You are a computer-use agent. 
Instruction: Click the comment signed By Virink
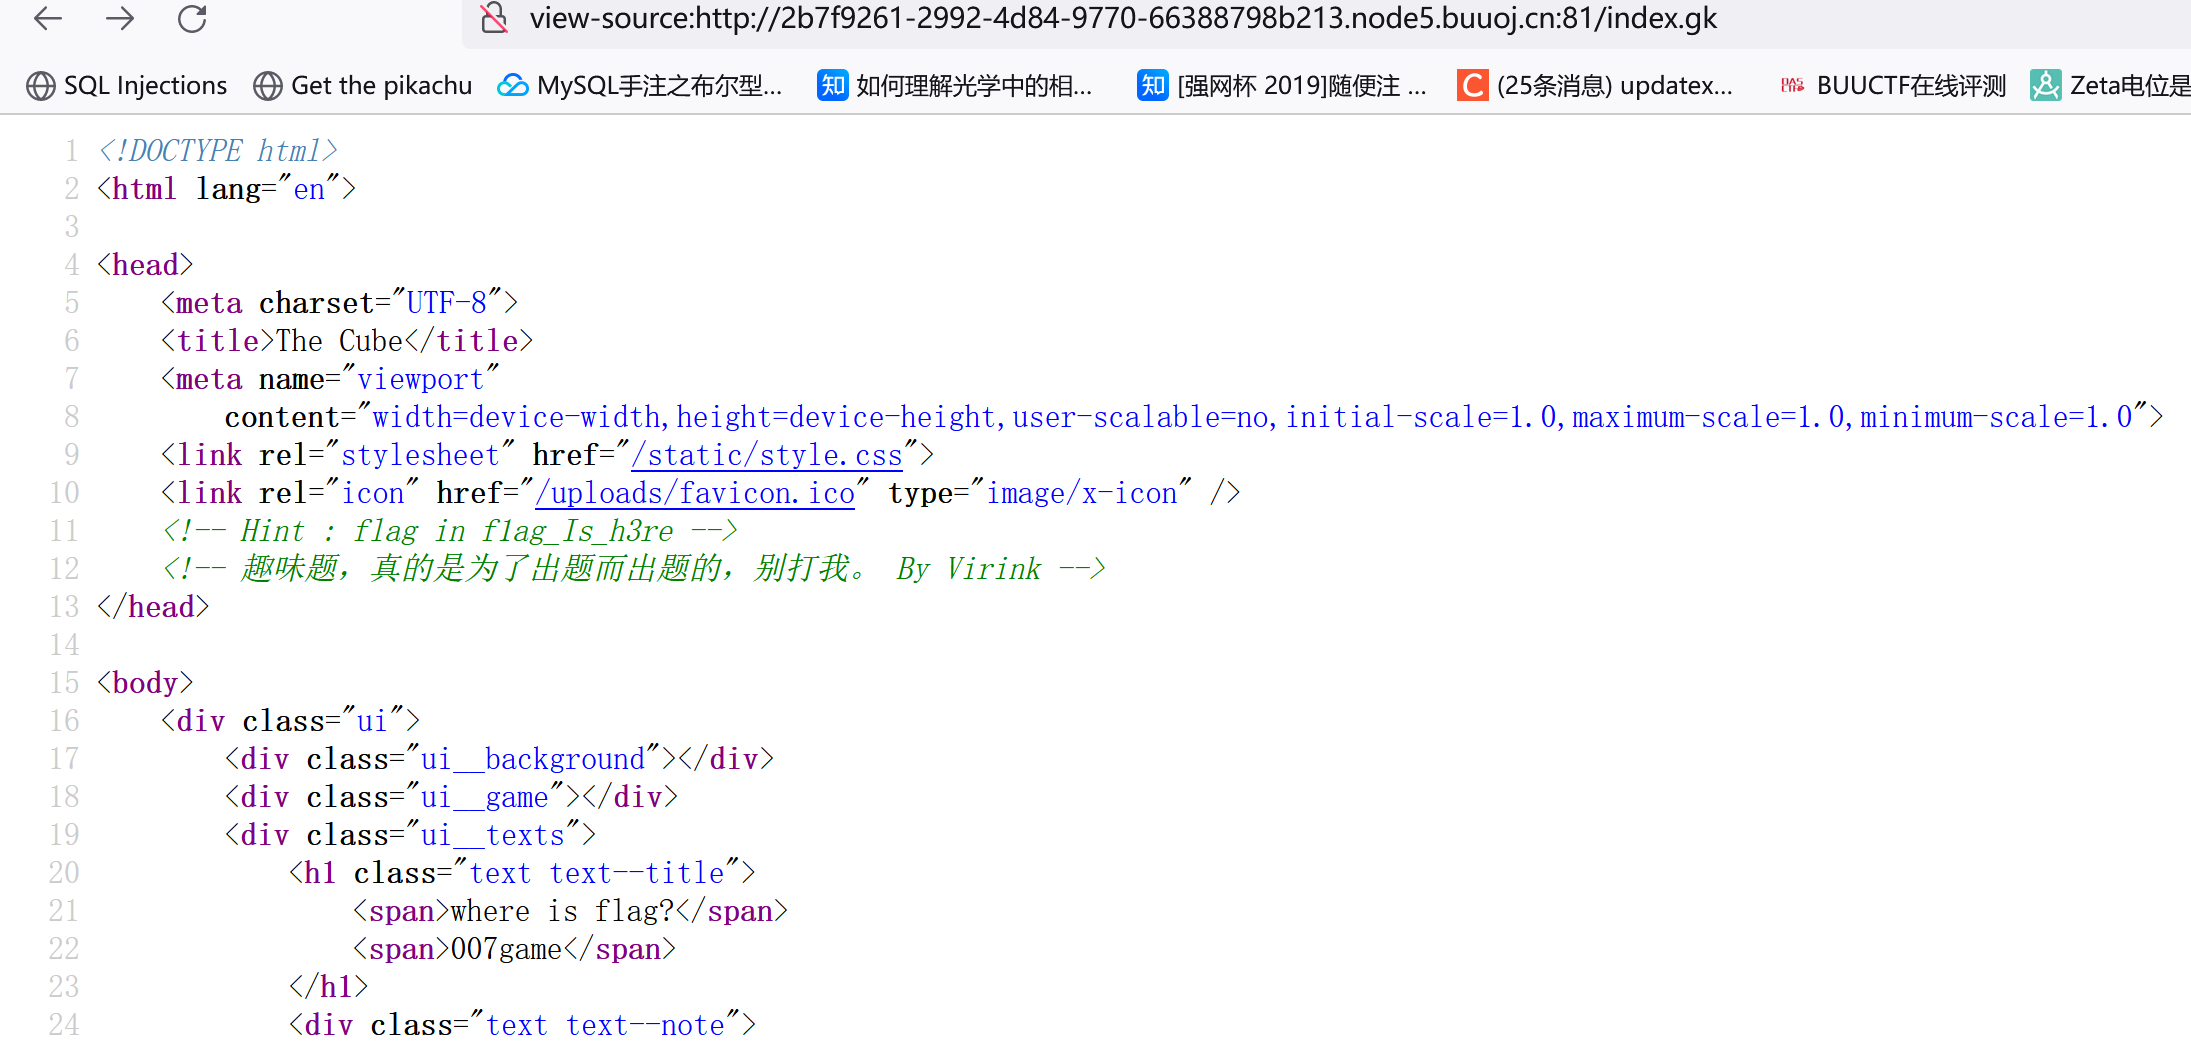coord(634,569)
